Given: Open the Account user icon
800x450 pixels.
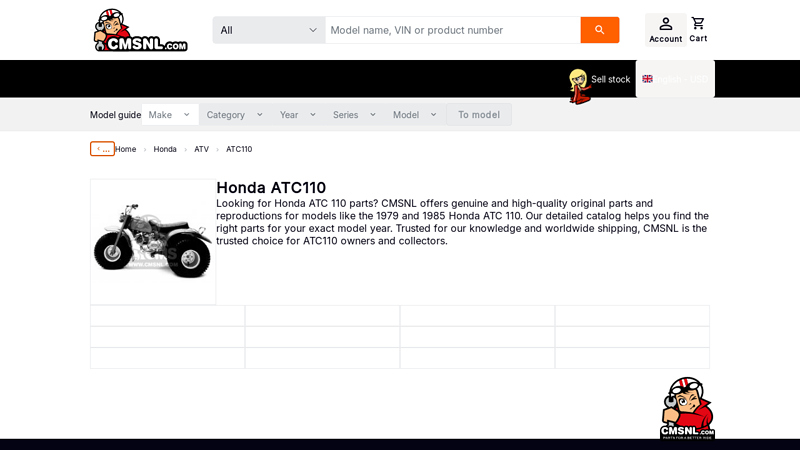Looking at the screenshot, I should 665,24.
